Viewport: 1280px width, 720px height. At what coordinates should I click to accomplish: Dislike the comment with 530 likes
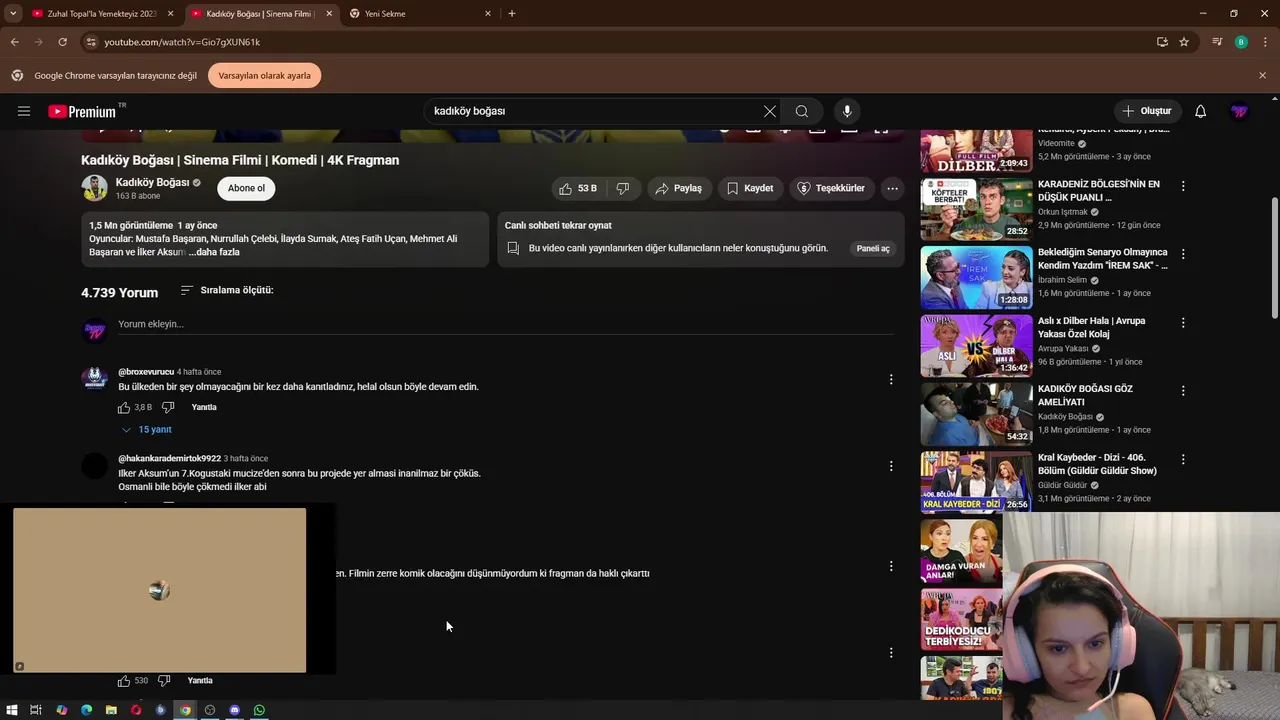pyautogui.click(x=164, y=680)
